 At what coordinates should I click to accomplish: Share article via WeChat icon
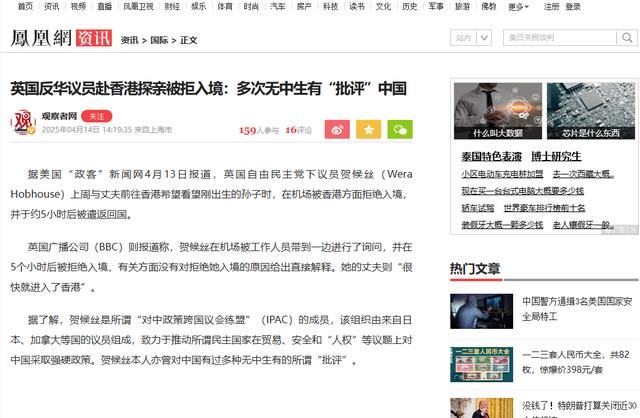400,129
